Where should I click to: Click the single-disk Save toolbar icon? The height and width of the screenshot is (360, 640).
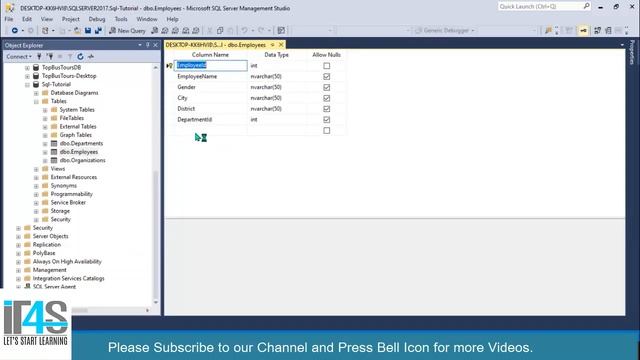(x=88, y=31)
